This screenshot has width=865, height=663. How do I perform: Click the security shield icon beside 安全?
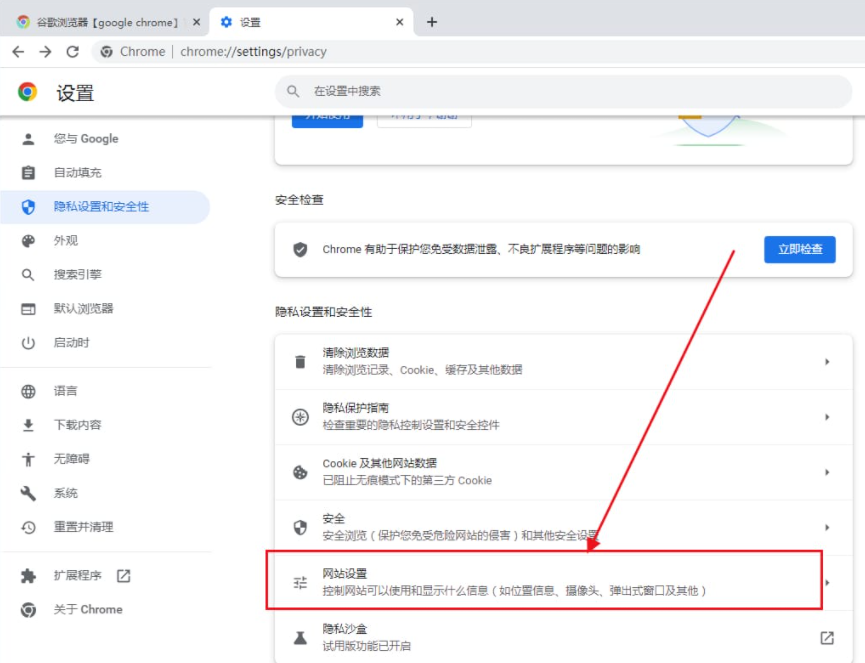[x=300, y=525]
